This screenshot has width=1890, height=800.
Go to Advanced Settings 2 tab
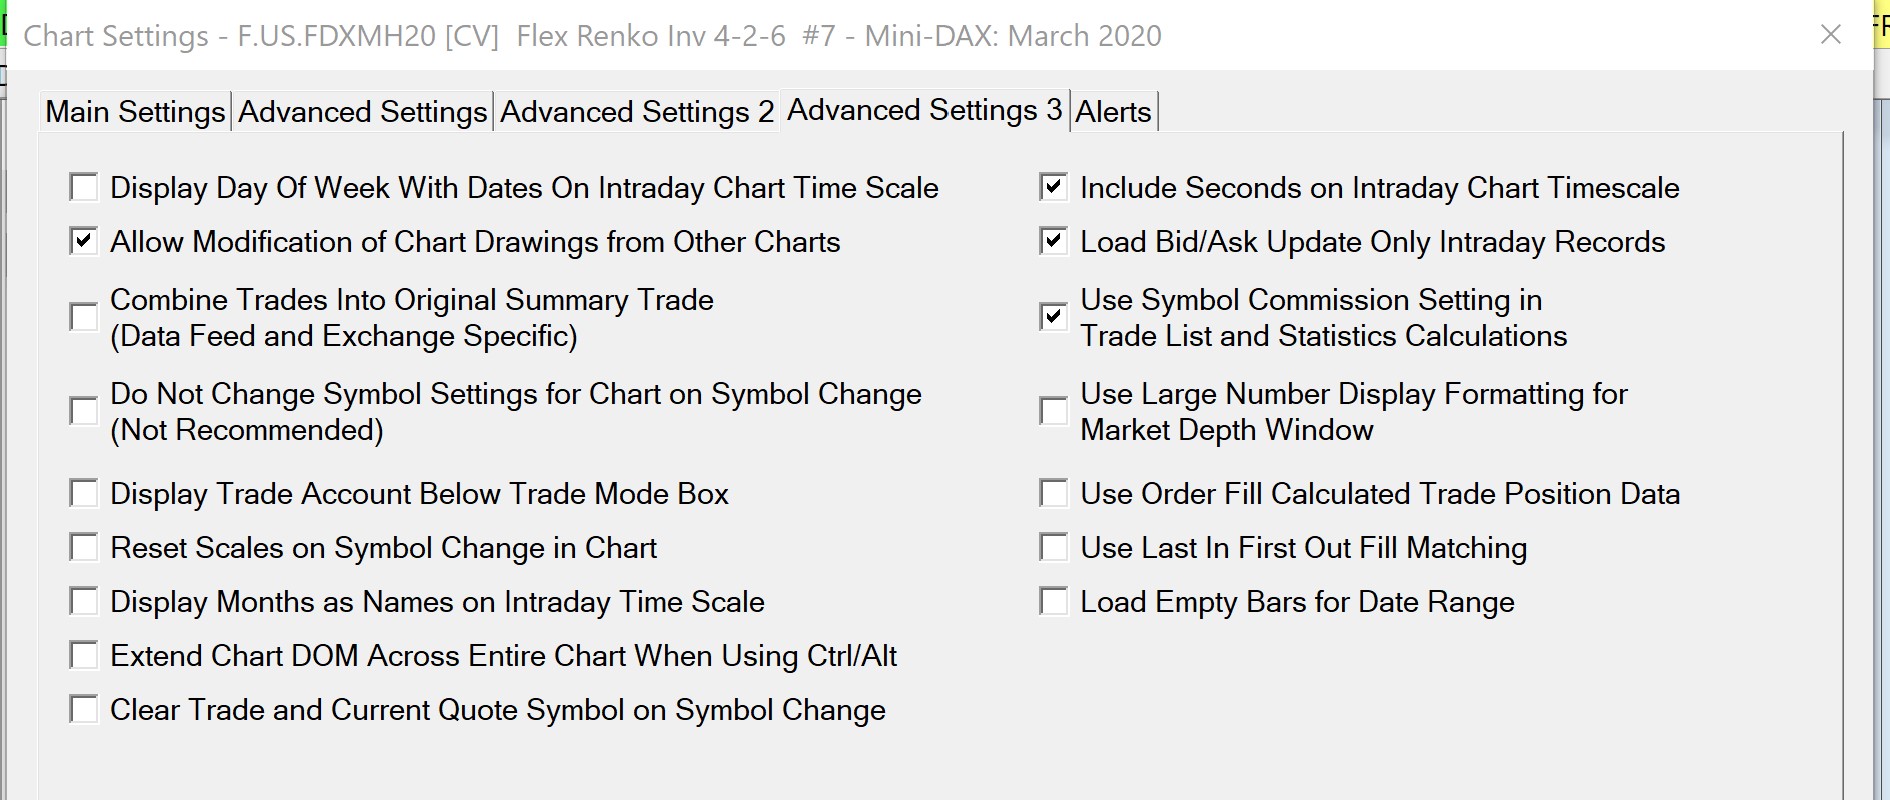point(637,112)
